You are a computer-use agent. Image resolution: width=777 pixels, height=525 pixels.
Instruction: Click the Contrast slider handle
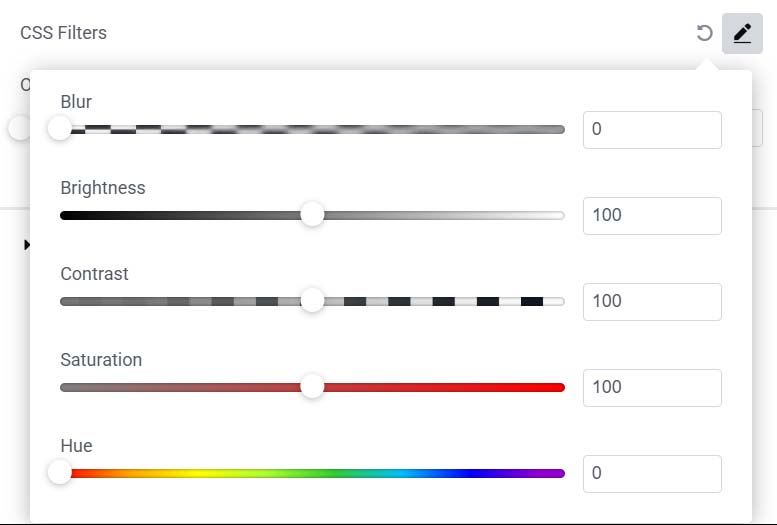click(x=312, y=301)
